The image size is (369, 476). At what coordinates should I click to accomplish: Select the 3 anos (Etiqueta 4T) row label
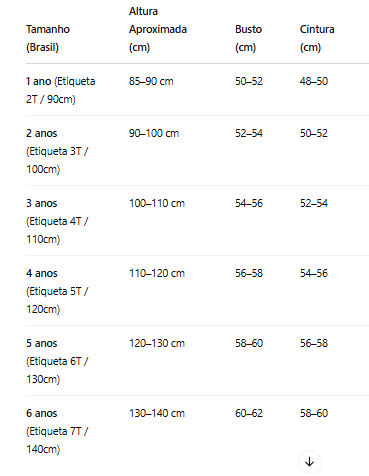pyautogui.click(x=57, y=221)
